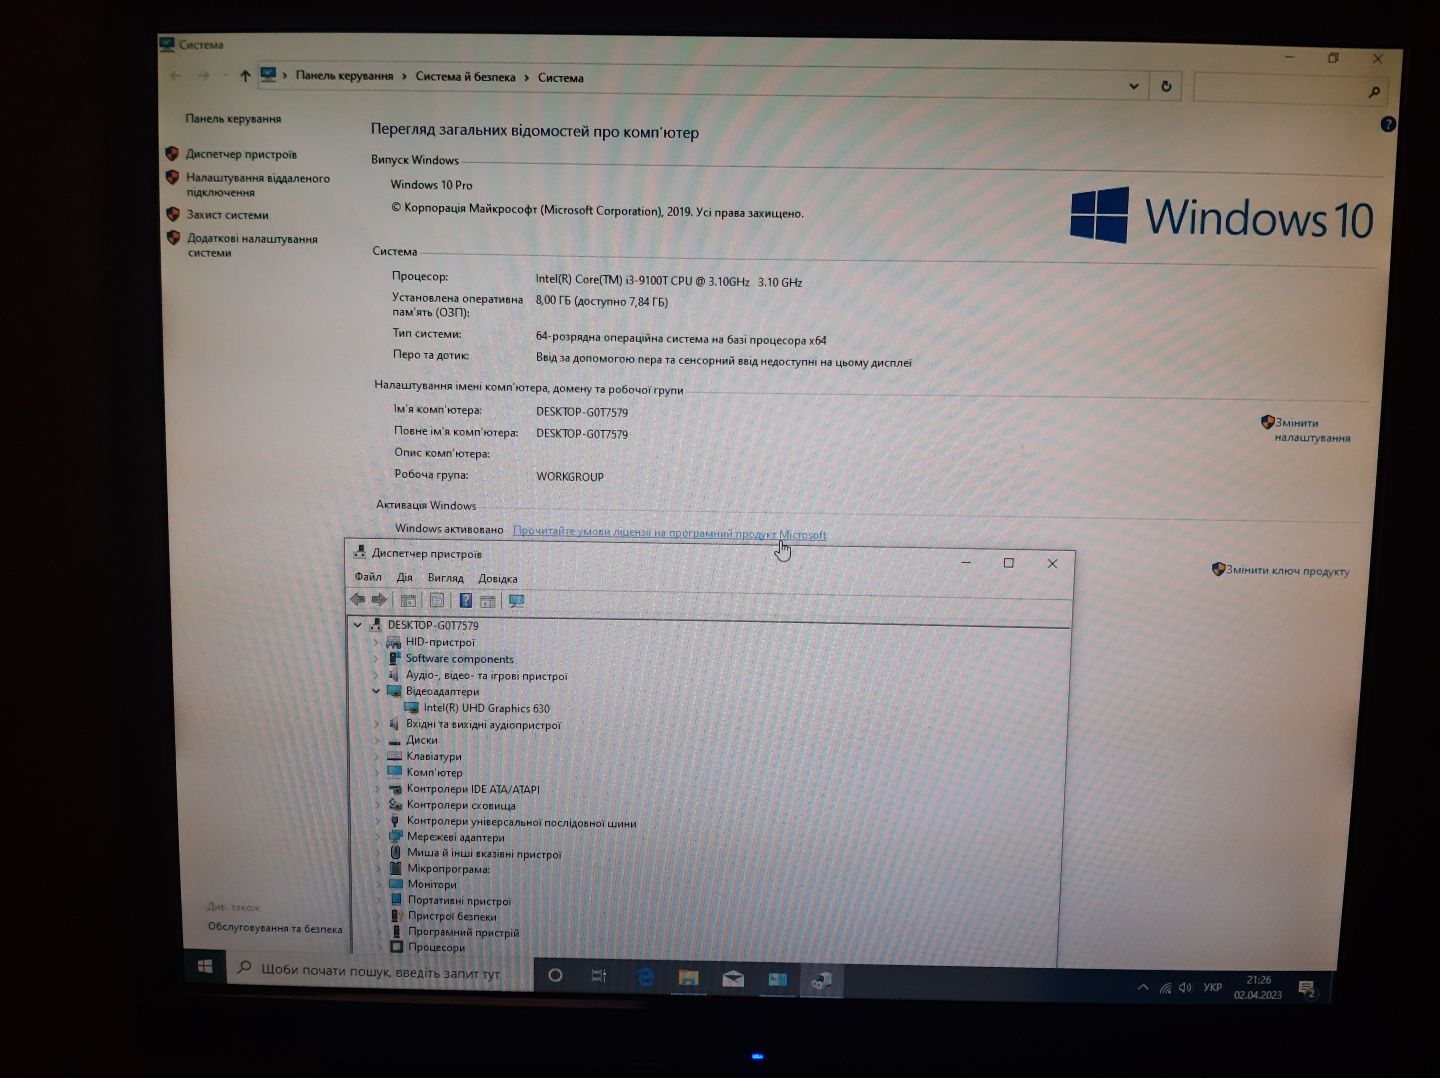Open Обслуговування та безпека link
This screenshot has width=1440, height=1078.
click(275, 928)
